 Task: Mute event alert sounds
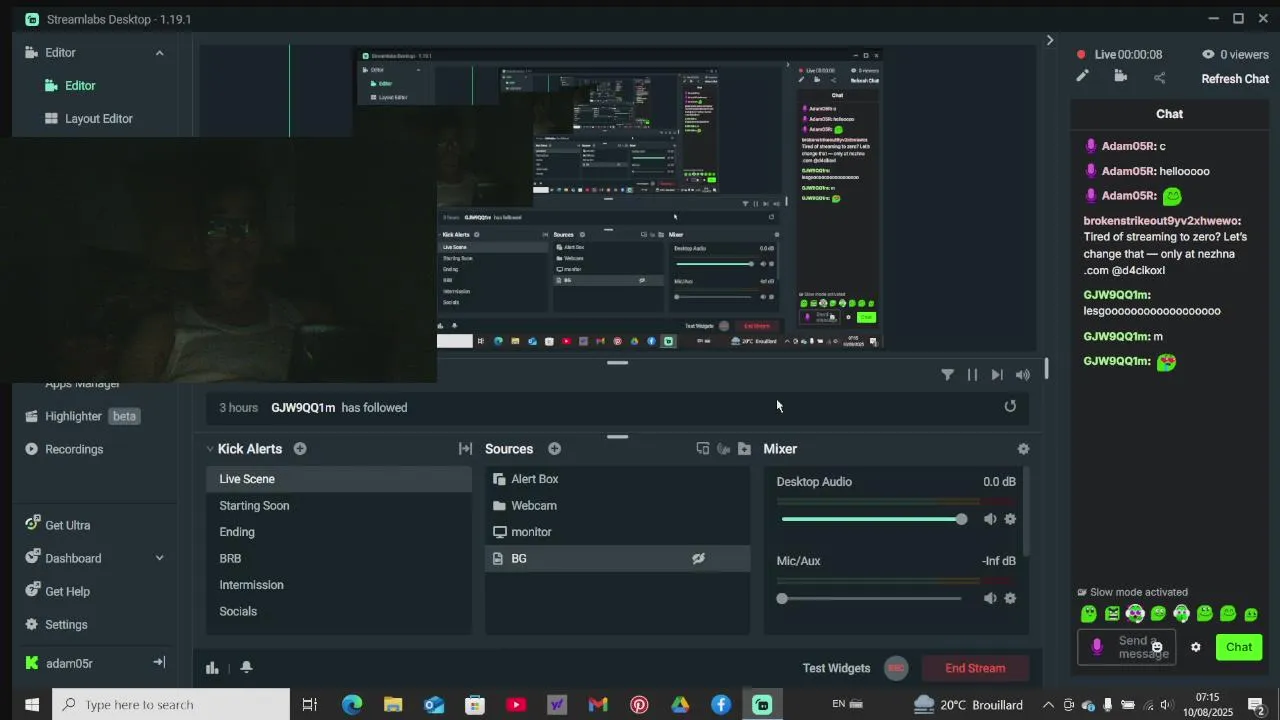pos(1023,374)
